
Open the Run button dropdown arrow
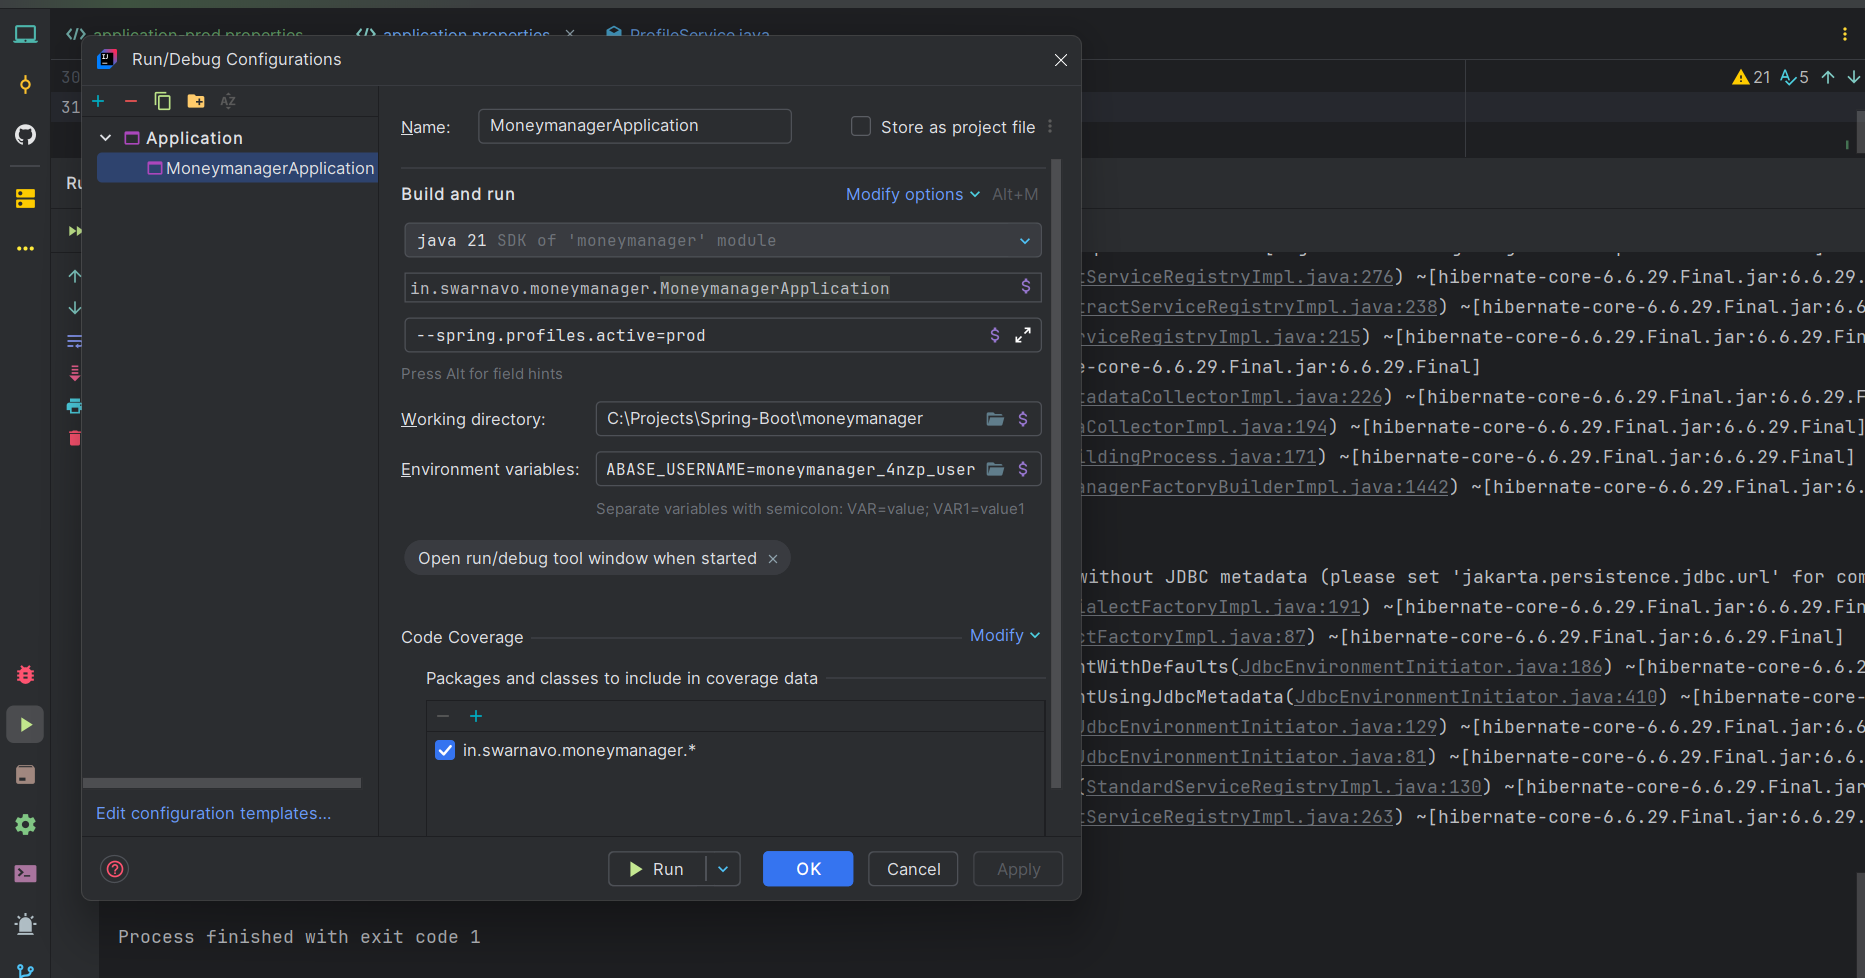tap(723, 869)
